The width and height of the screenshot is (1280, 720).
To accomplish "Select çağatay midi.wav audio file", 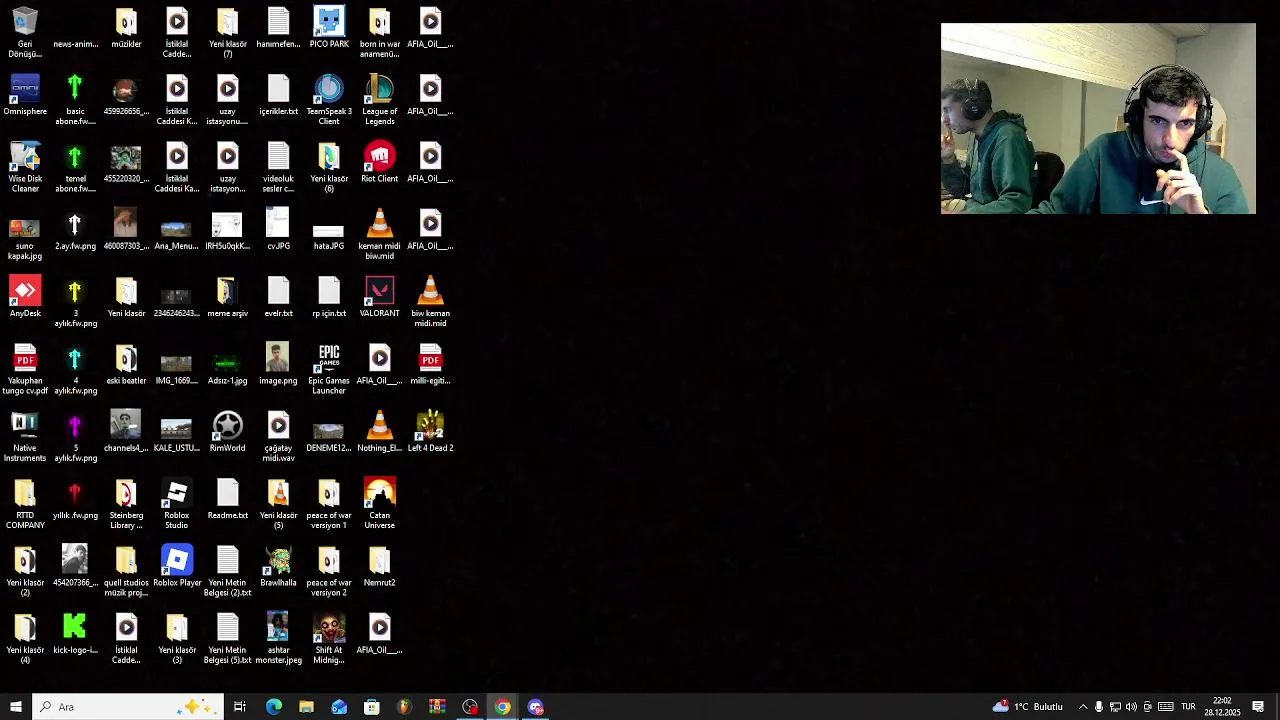I will point(278,436).
